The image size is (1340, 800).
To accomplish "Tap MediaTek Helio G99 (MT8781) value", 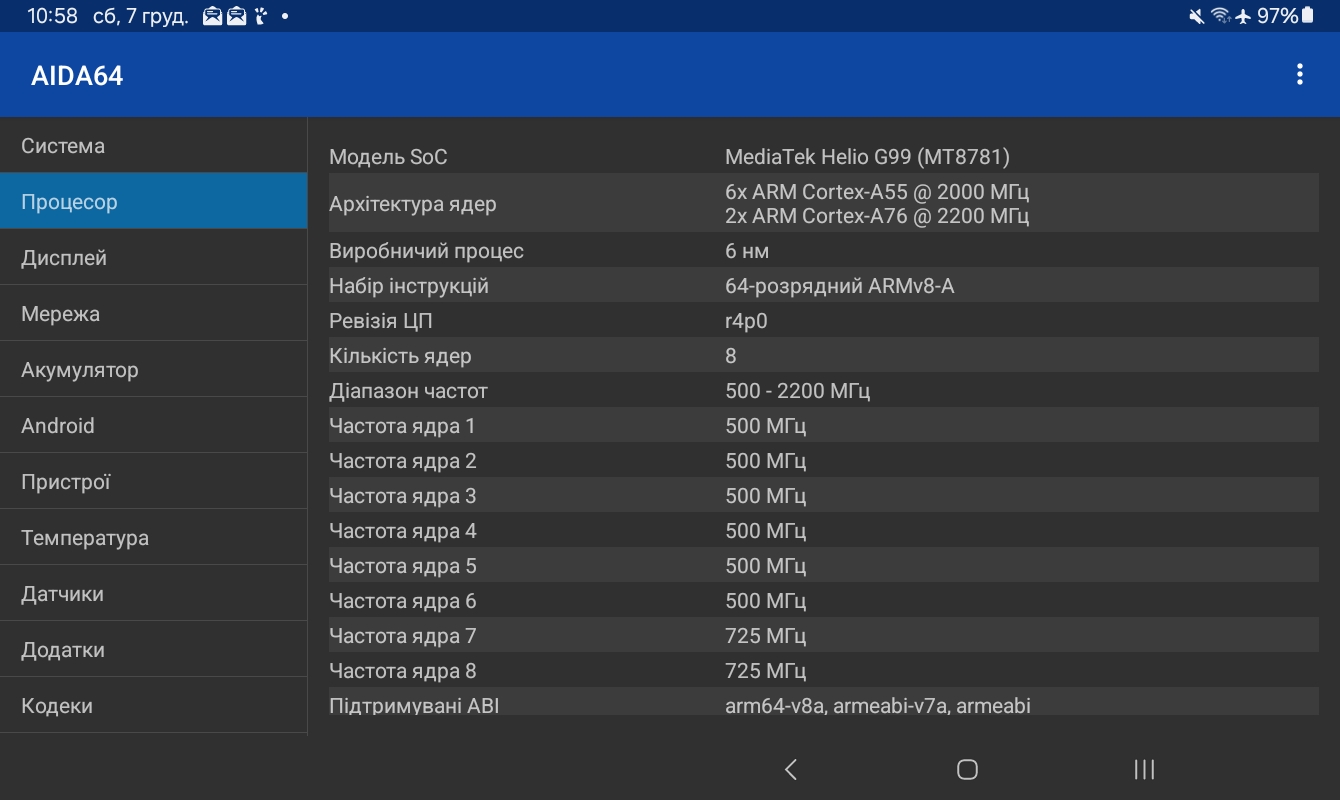I will click(867, 157).
